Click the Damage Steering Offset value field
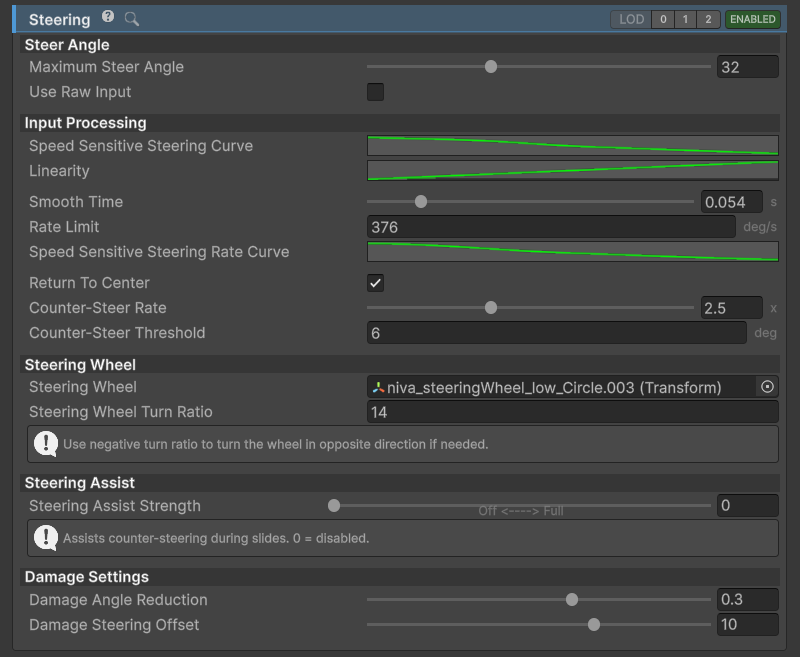The height and width of the screenshot is (657, 800). click(x=747, y=625)
